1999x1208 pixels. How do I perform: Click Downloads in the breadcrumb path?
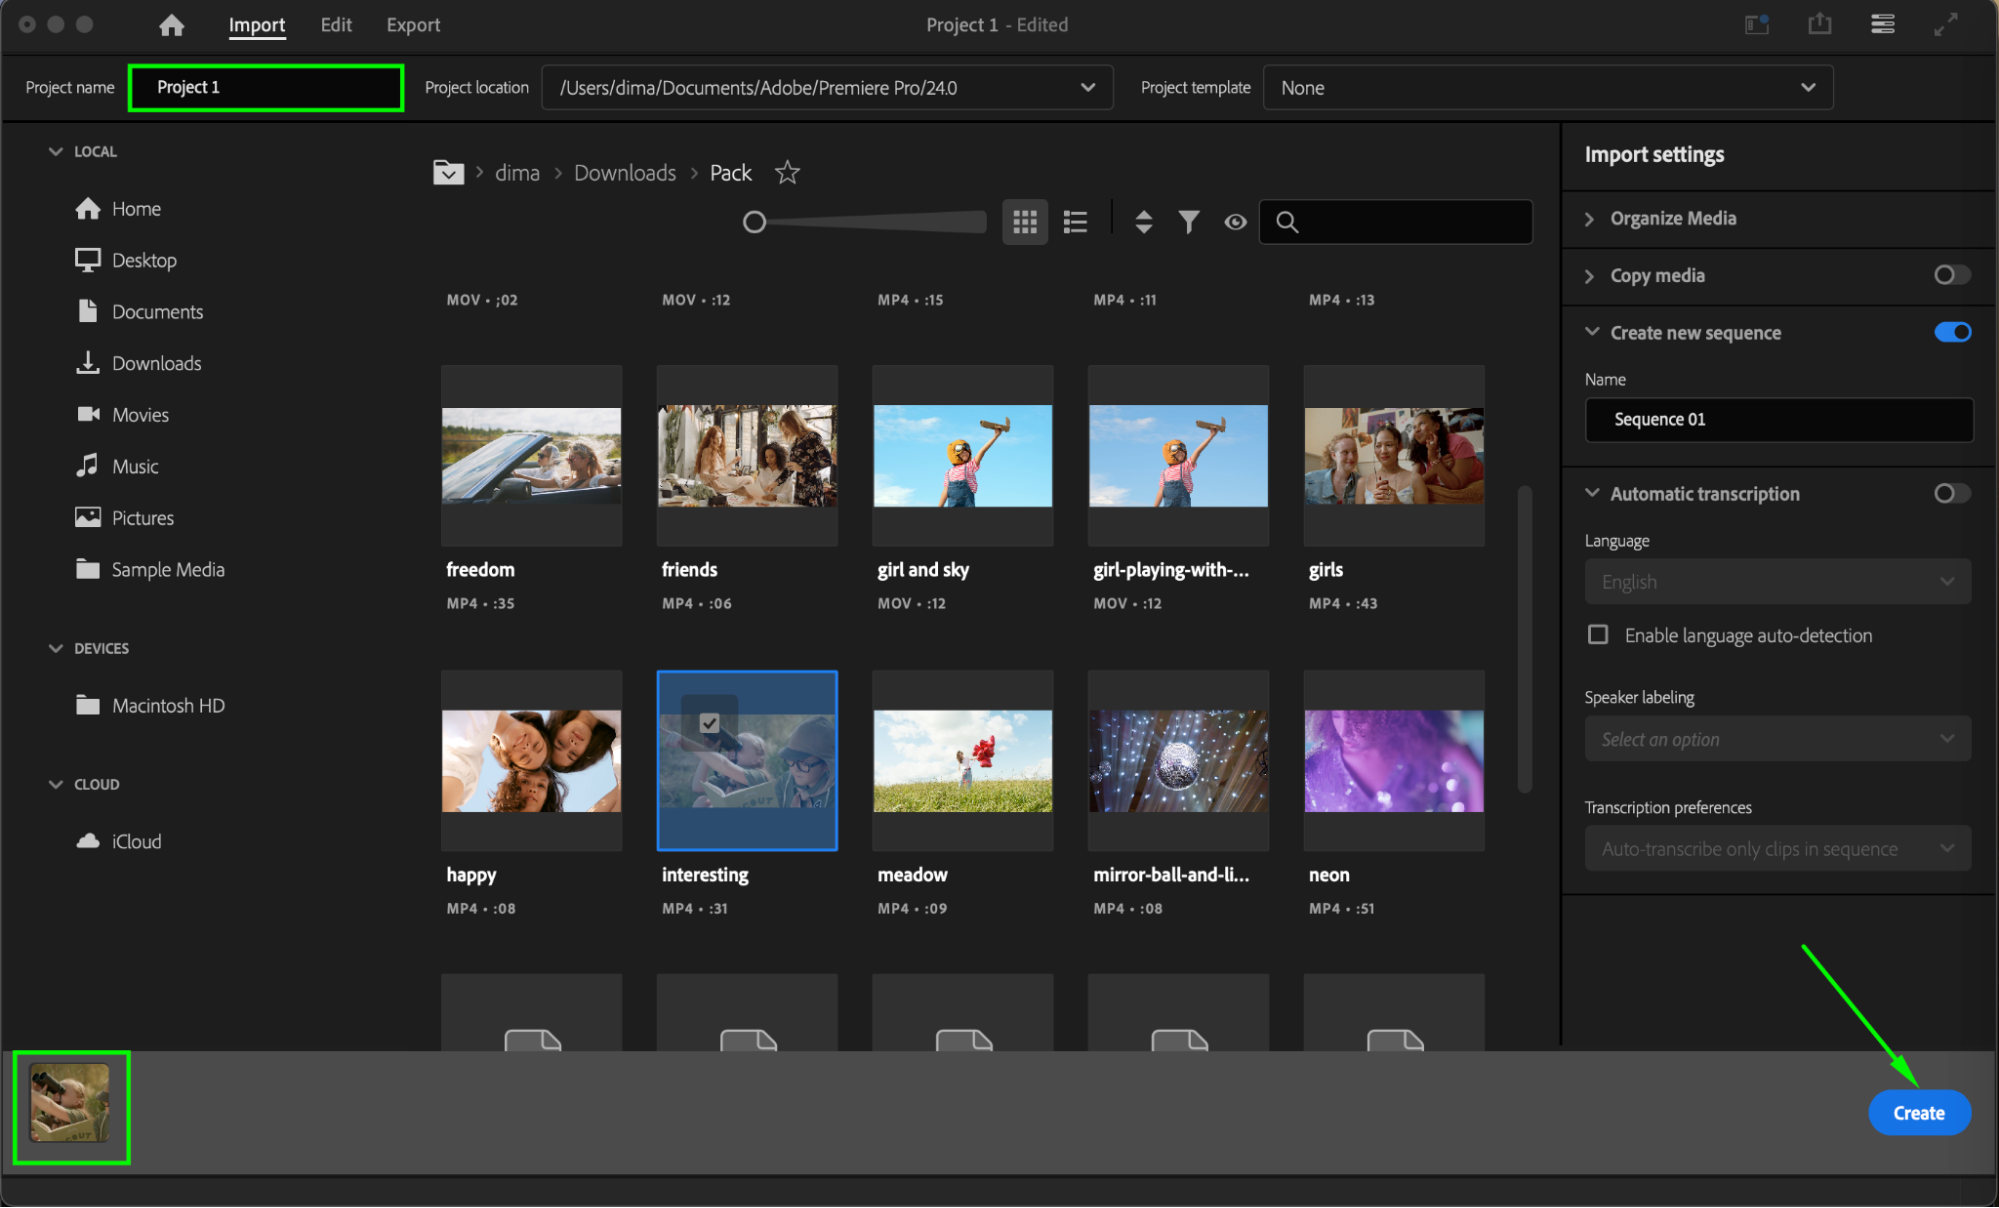coord(625,173)
